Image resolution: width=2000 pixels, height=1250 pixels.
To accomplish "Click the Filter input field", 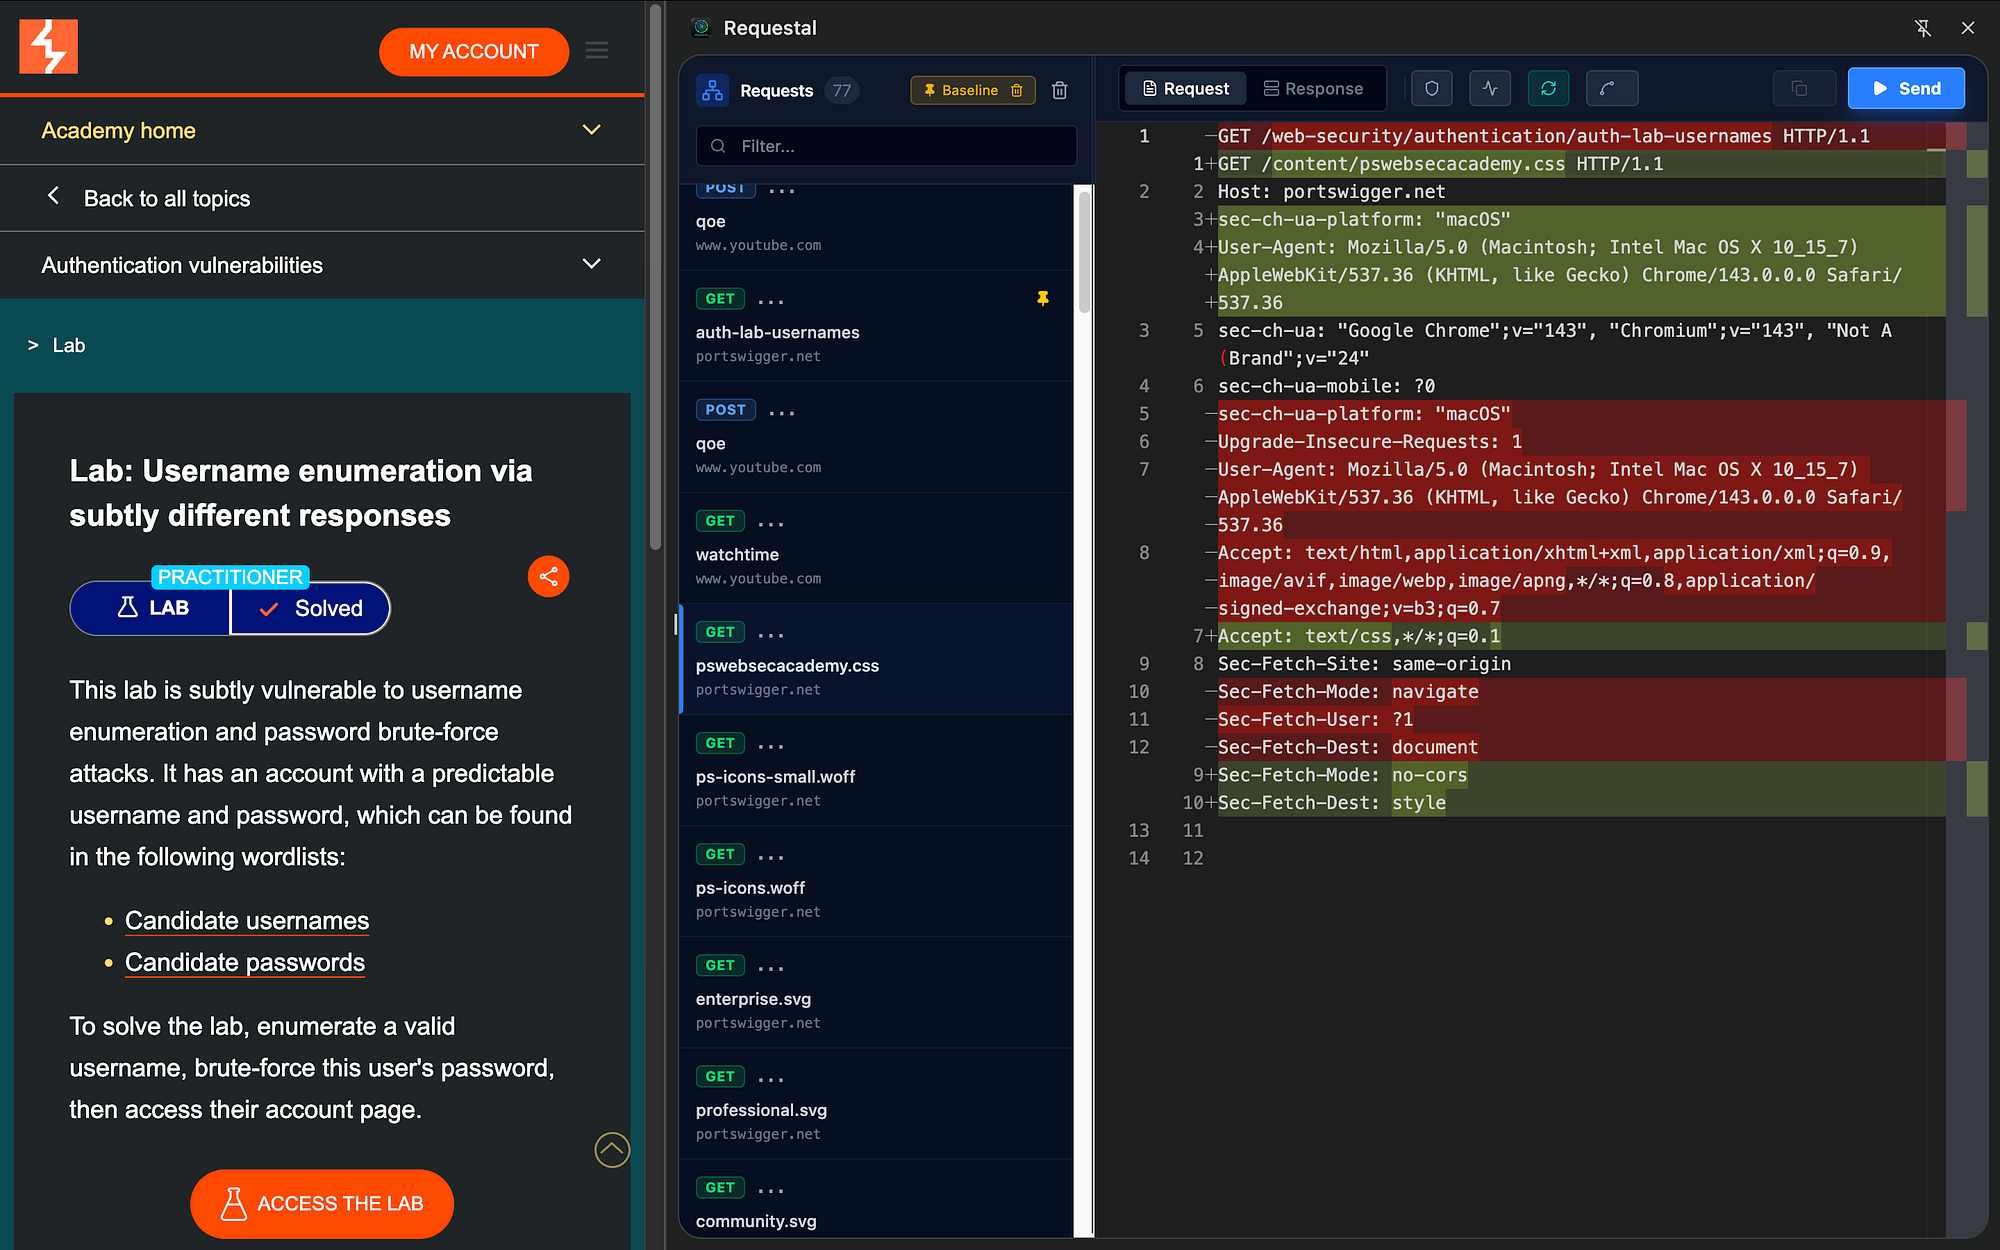I will pyautogui.click(x=886, y=146).
